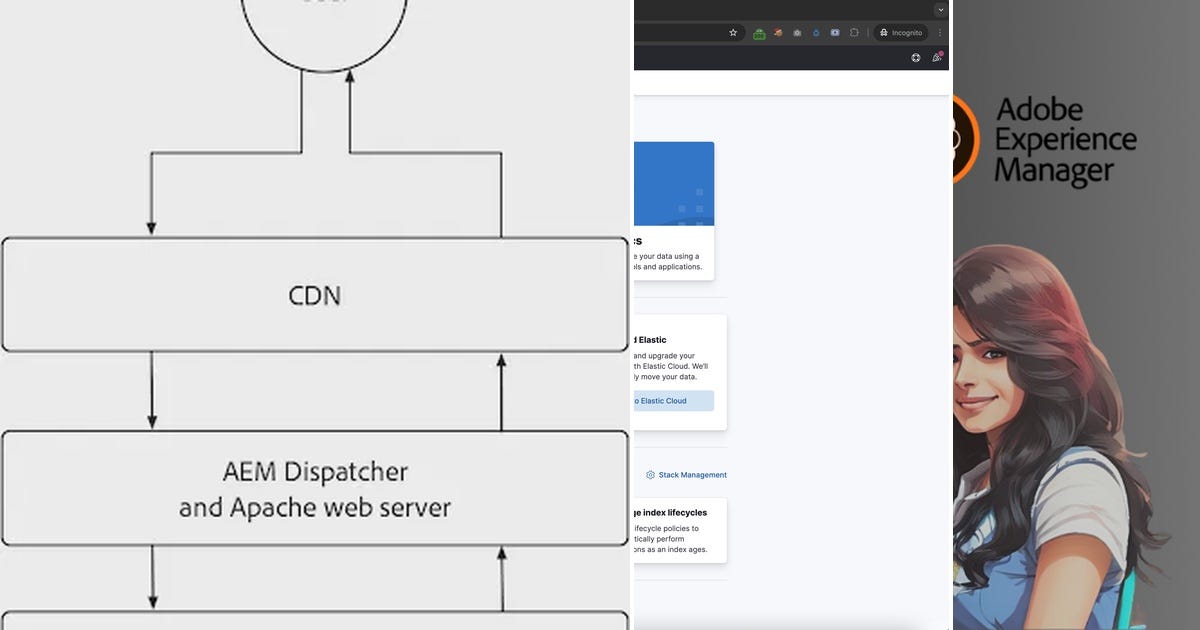This screenshot has height=630, width=1200.
Task: Click the Elastic Cloud migration button
Action: [672, 401]
